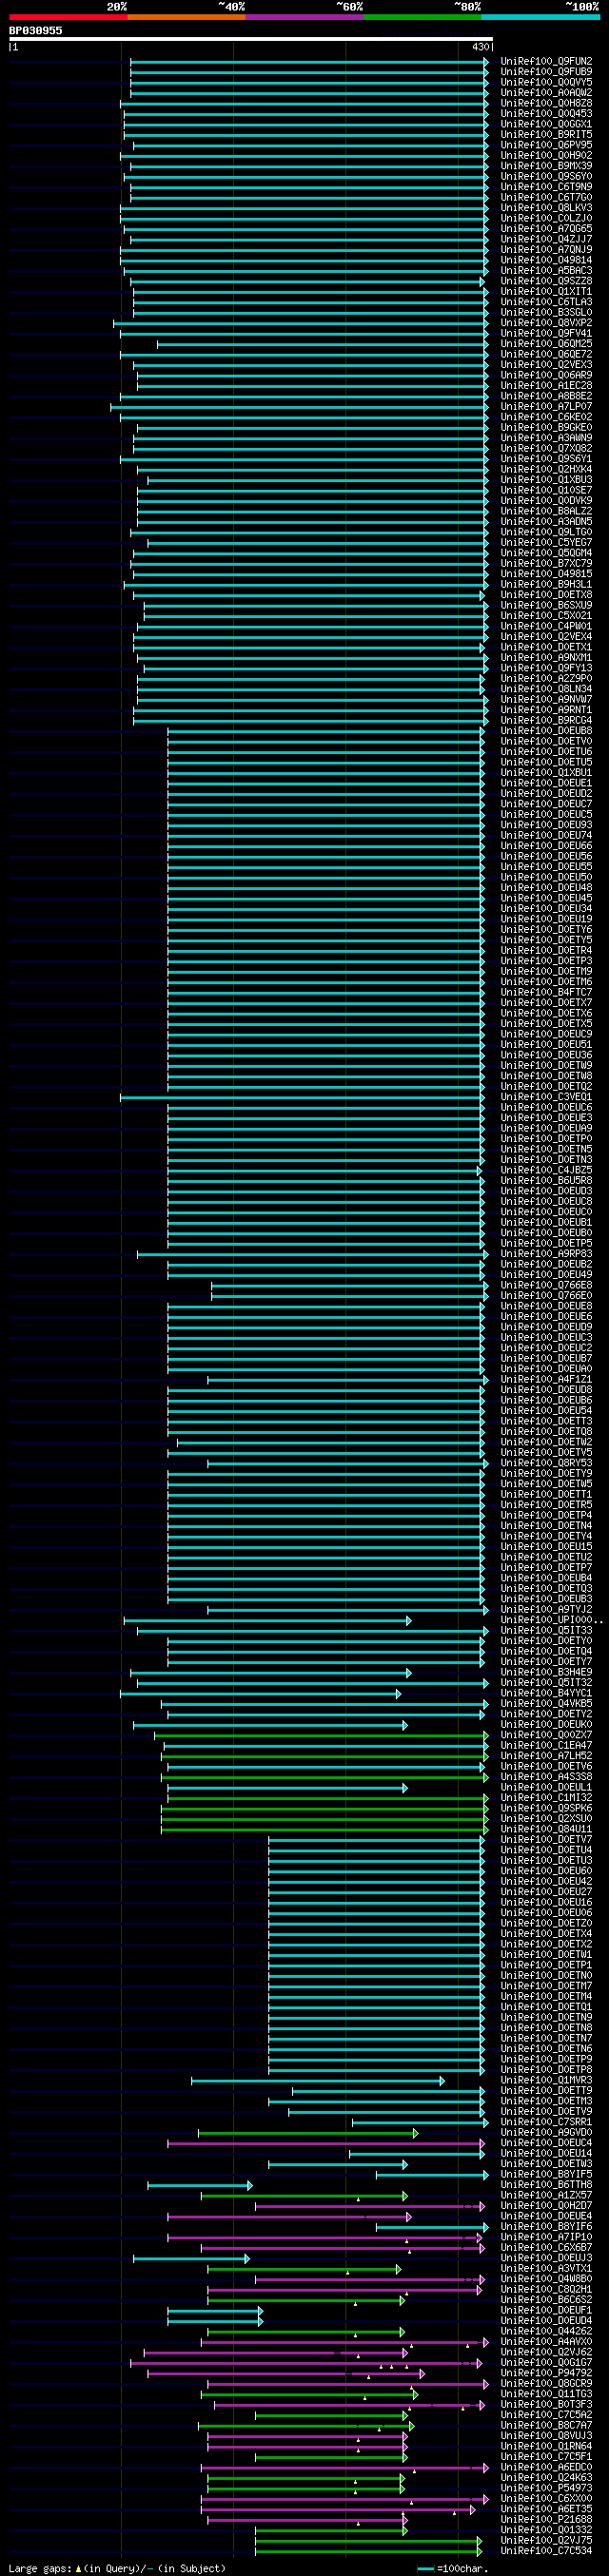The height and width of the screenshot is (2576, 609).
Task: Select the query name BP030955
Action: click(36, 31)
